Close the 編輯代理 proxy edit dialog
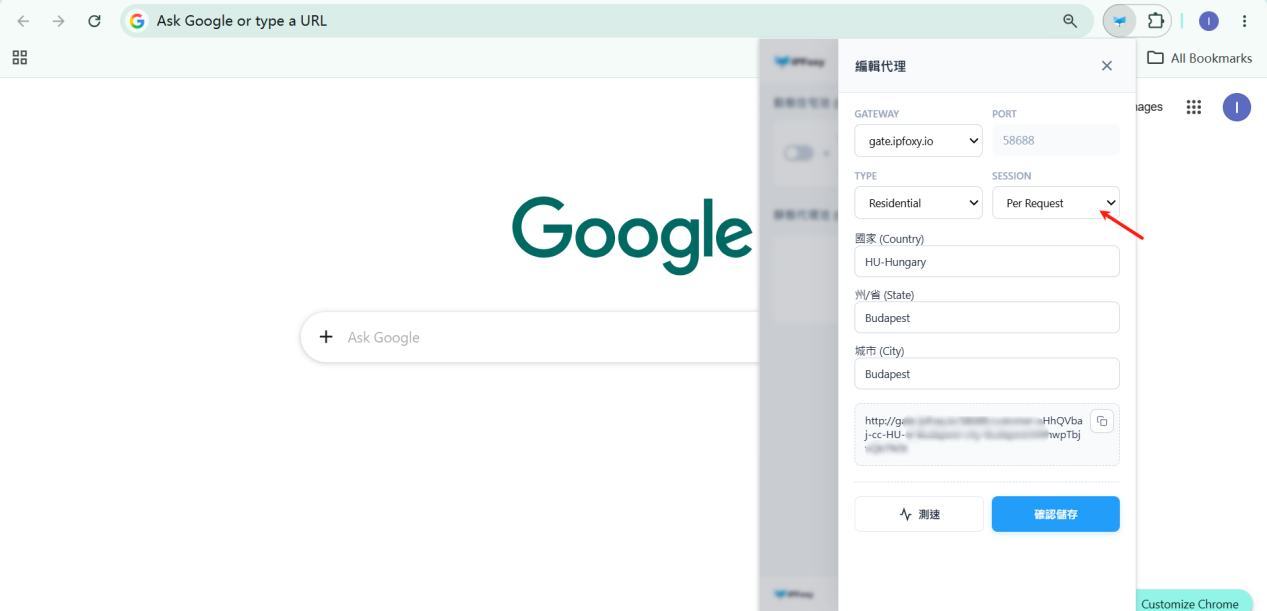 tap(1106, 66)
